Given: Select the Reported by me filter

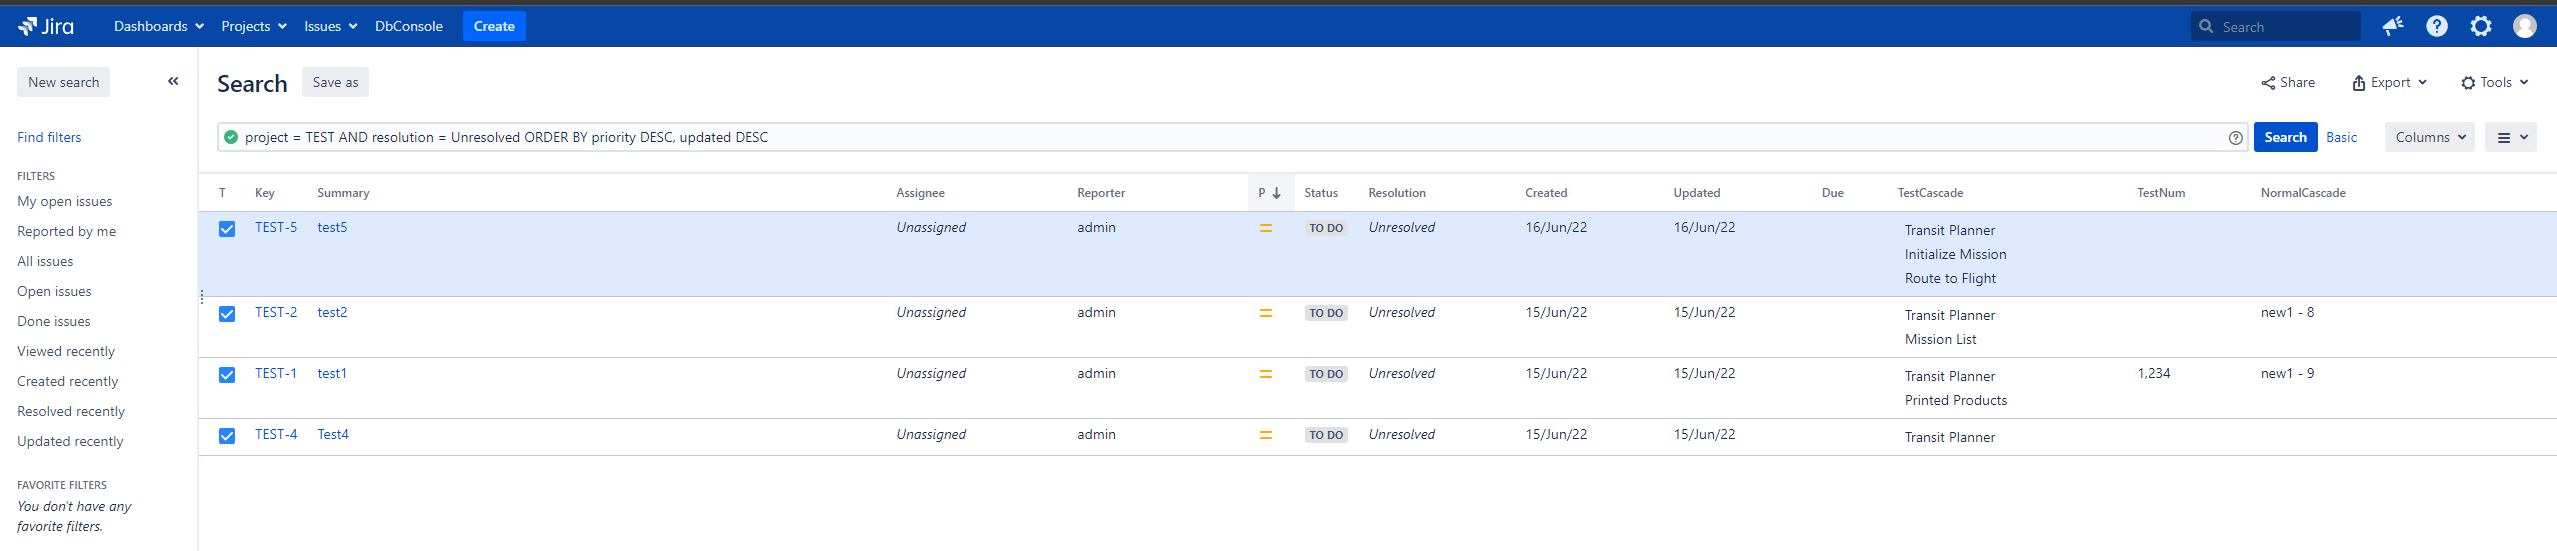Looking at the screenshot, I should (67, 231).
